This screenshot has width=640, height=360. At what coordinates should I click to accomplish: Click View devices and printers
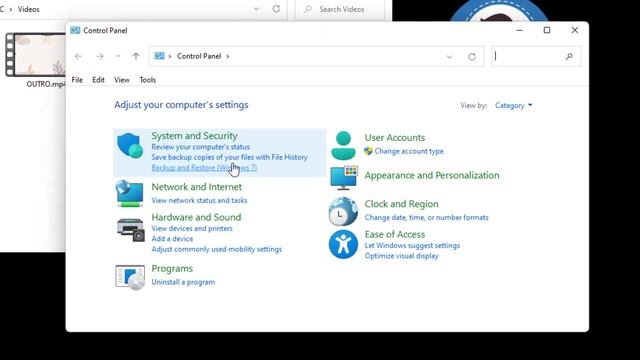(192, 229)
